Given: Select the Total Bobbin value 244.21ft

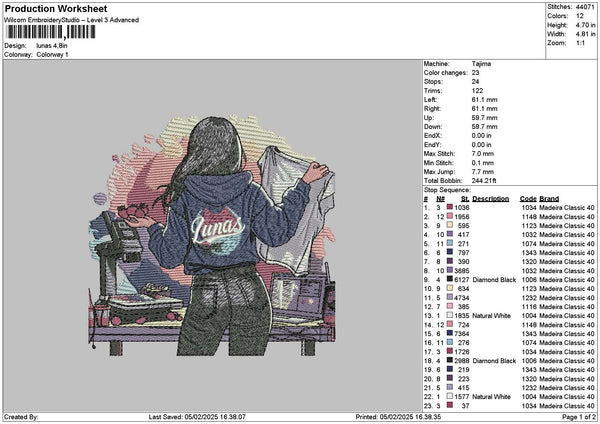Looking at the screenshot, I should click(484, 181).
